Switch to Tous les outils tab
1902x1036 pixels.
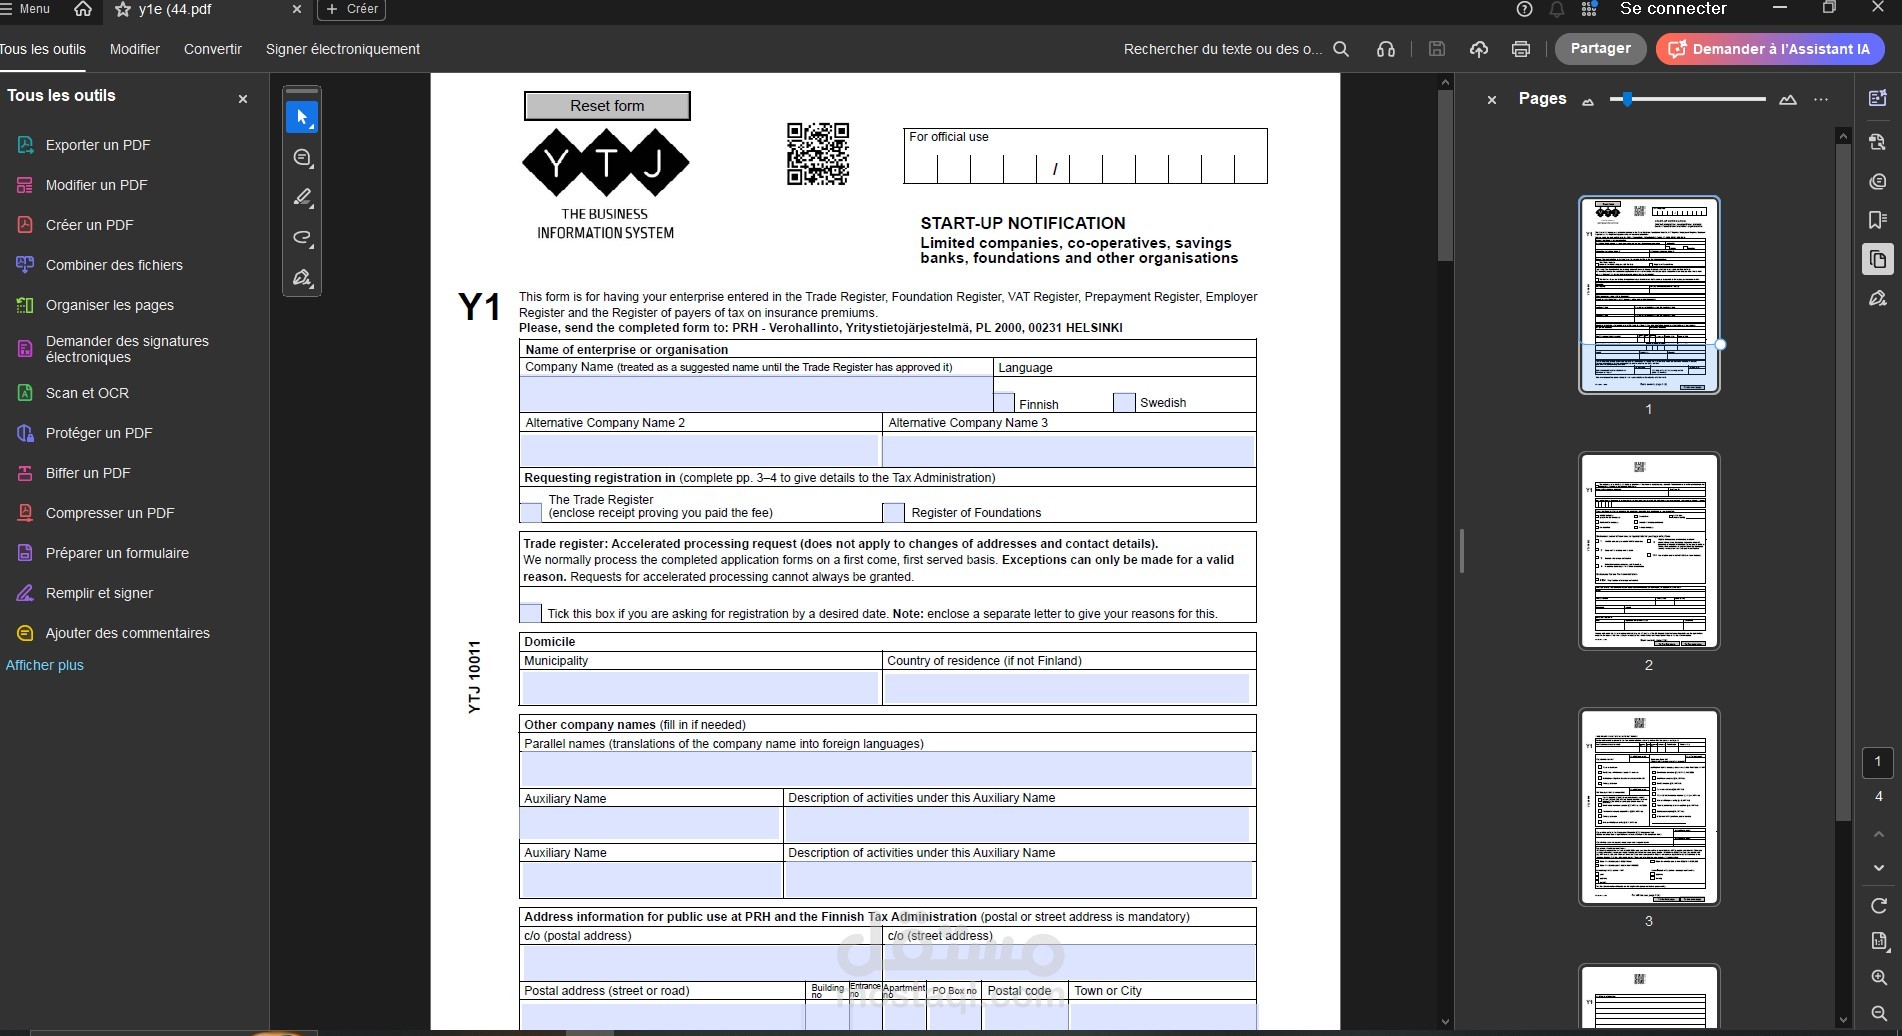pos(43,49)
